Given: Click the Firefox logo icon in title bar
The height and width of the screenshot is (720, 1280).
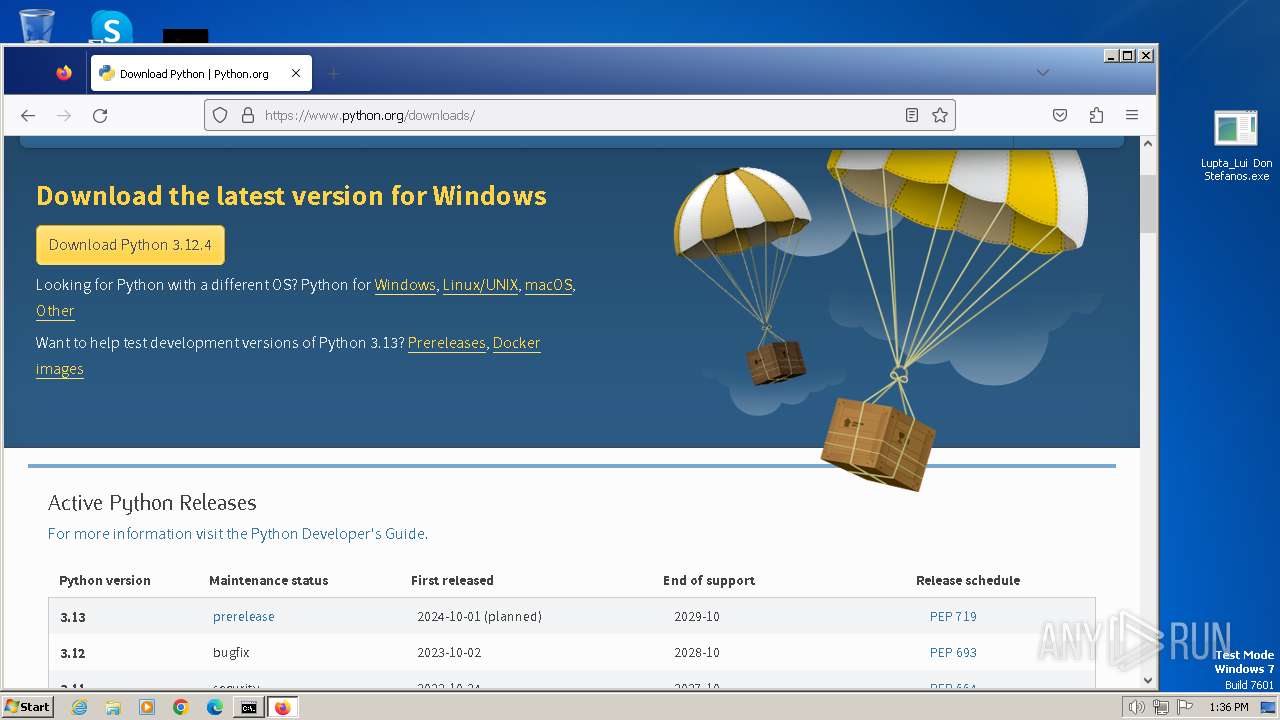Looking at the screenshot, I should tap(64, 73).
